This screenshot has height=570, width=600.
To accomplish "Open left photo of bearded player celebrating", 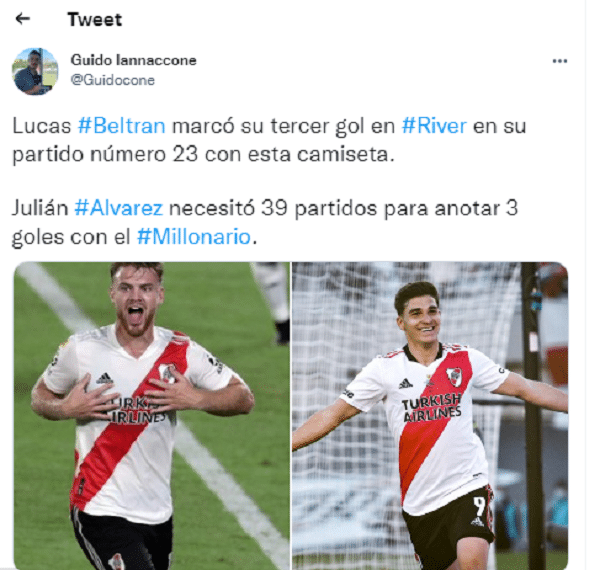I will click(x=152, y=416).
